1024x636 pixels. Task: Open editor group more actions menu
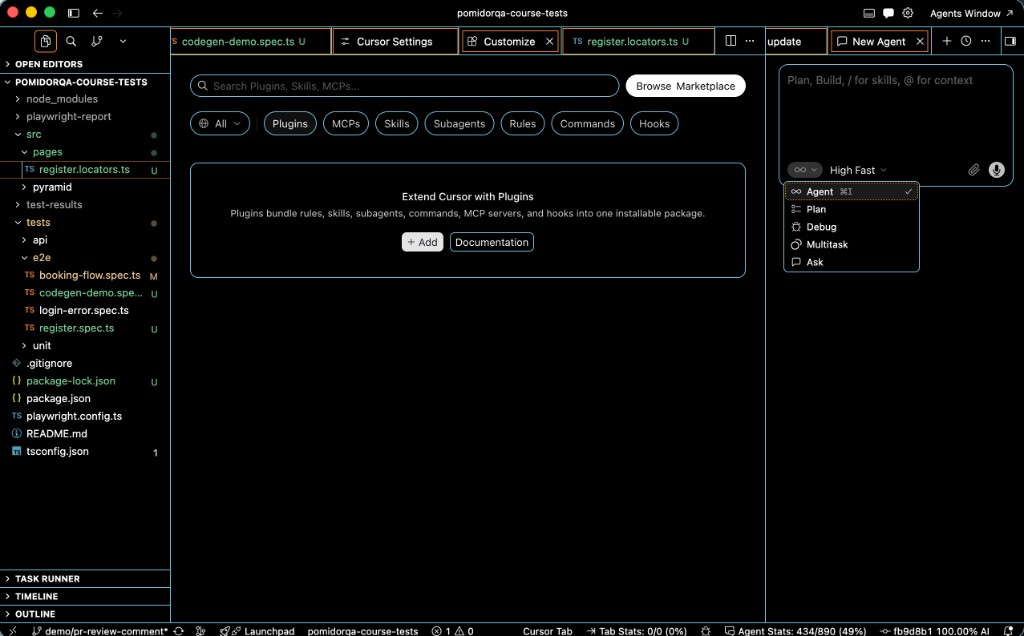(750, 40)
